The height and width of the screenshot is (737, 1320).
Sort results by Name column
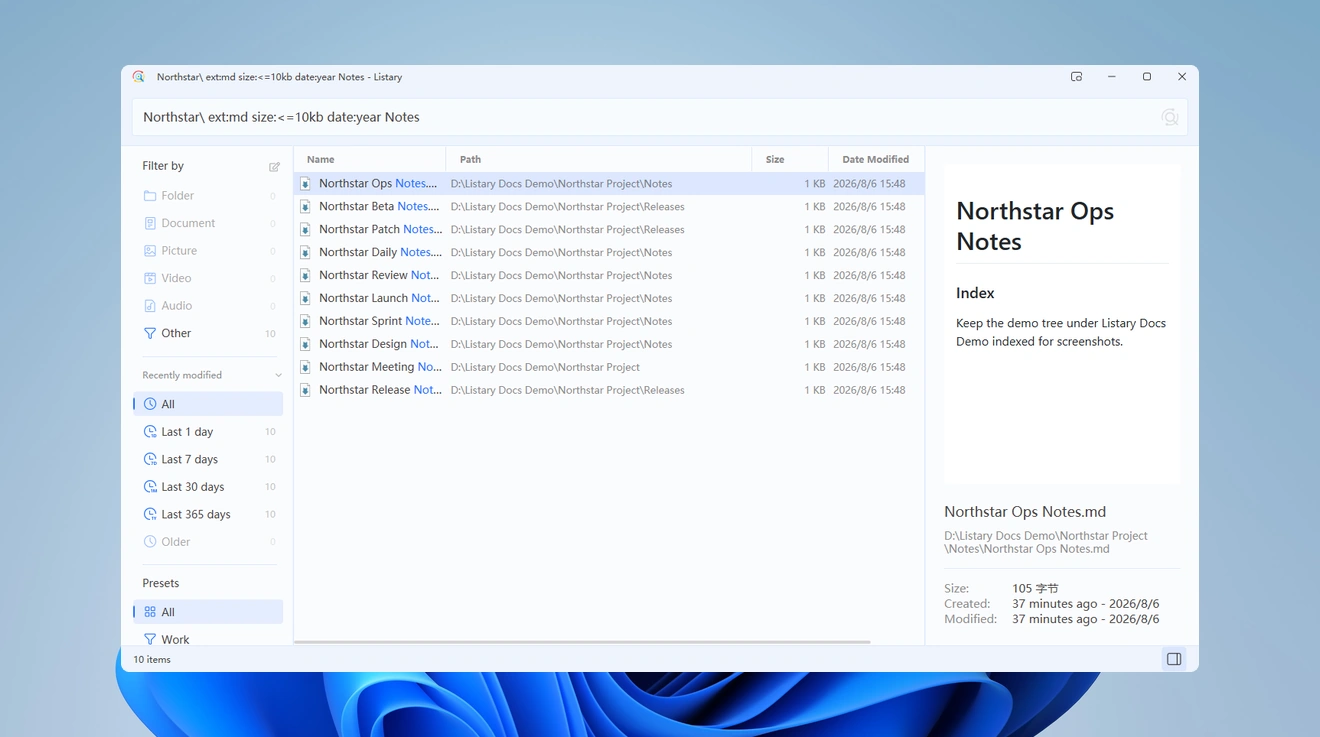tap(370, 159)
